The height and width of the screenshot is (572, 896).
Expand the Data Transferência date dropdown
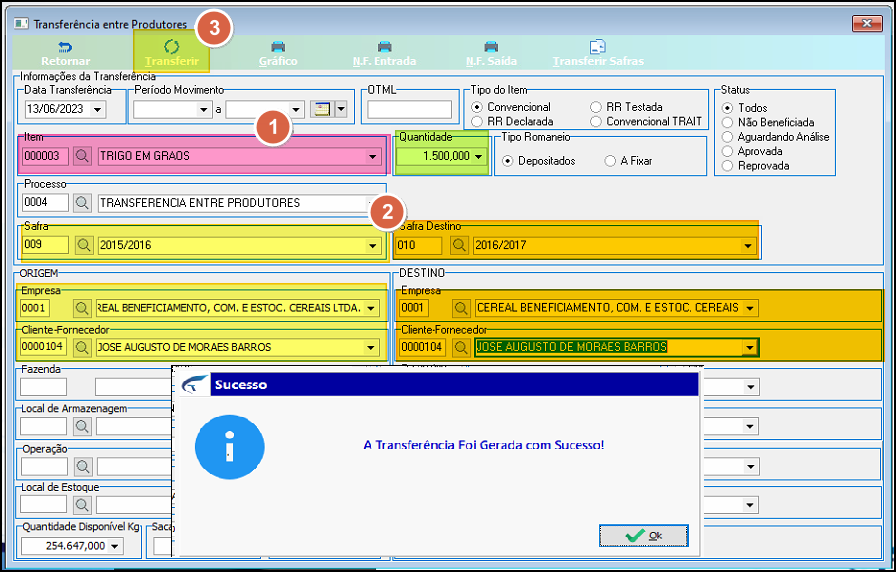[97, 109]
